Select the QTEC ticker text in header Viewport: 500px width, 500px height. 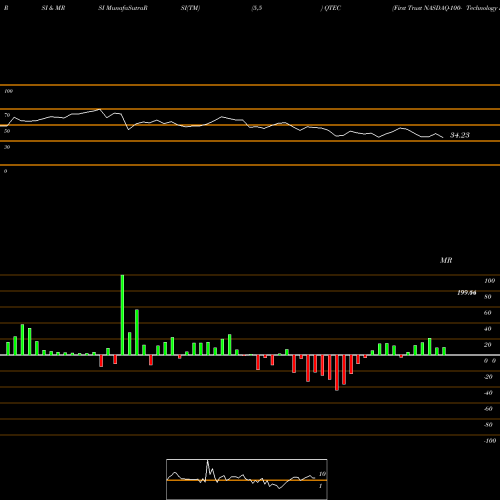(x=333, y=8)
